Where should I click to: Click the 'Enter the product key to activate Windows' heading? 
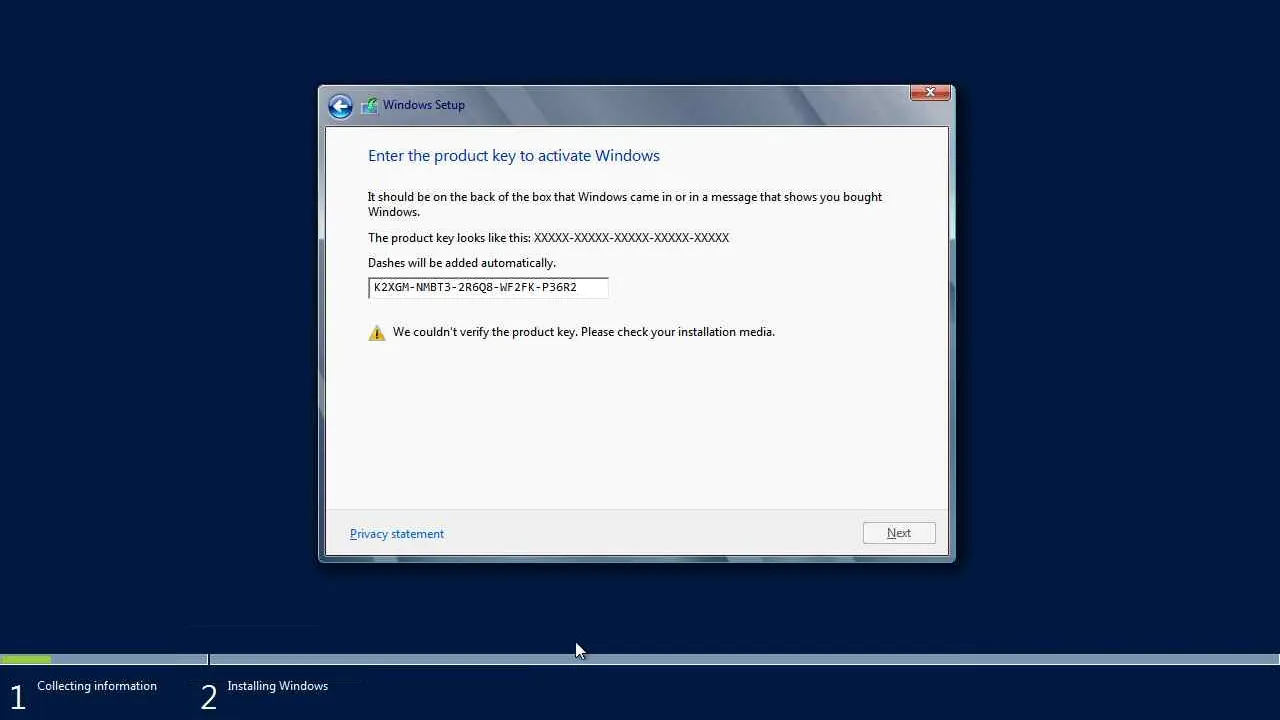(514, 156)
